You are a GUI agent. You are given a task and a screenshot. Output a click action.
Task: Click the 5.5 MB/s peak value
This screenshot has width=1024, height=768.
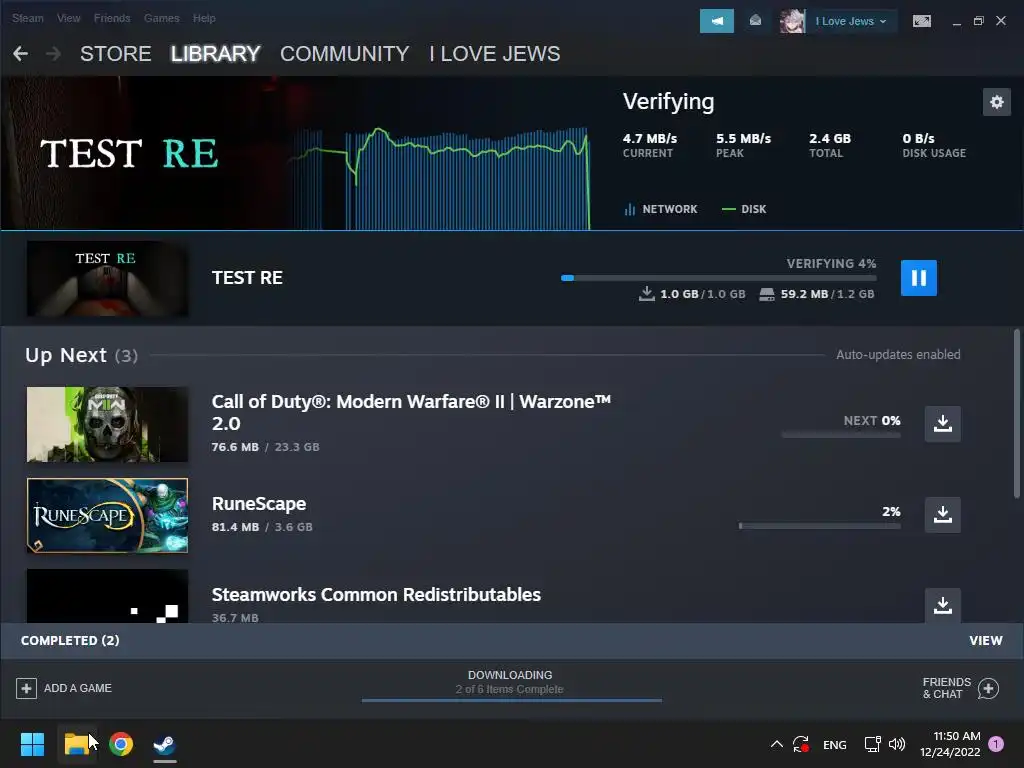[743, 138]
